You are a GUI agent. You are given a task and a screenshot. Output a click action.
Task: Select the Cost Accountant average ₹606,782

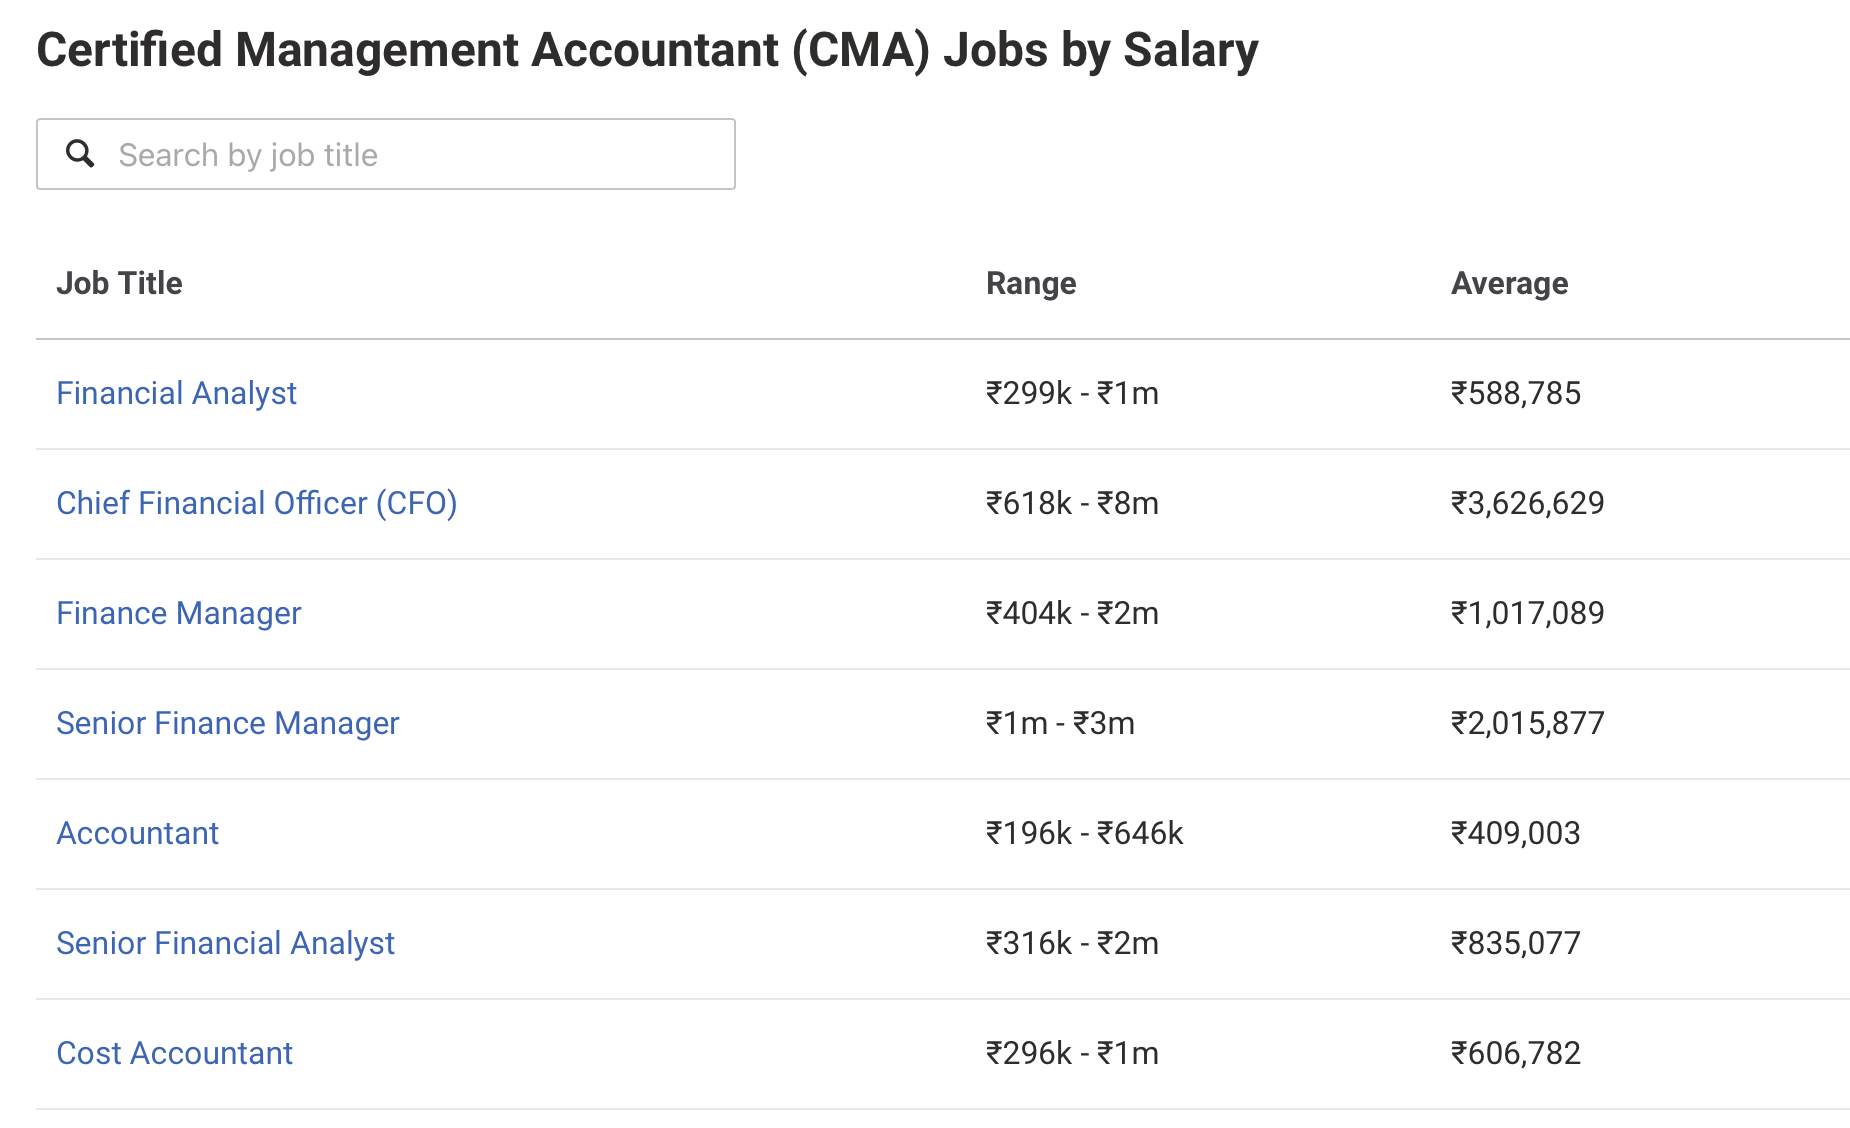[x=1517, y=1052]
